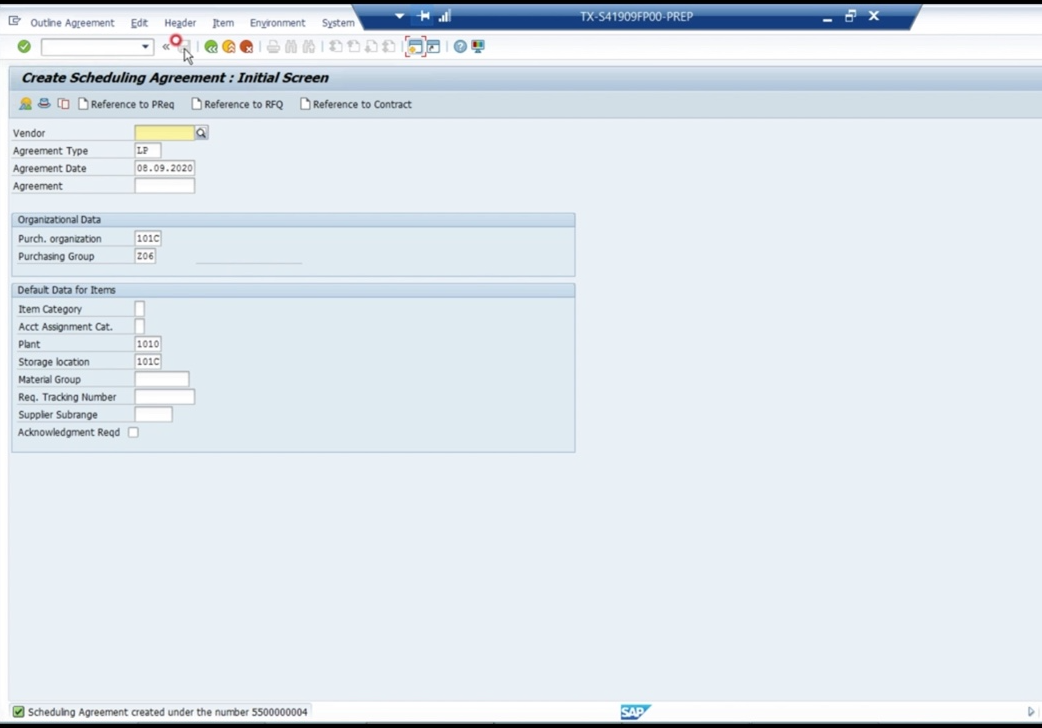Click the Vendor address icon in application toolbar
The height and width of the screenshot is (728, 1042).
coord(25,104)
